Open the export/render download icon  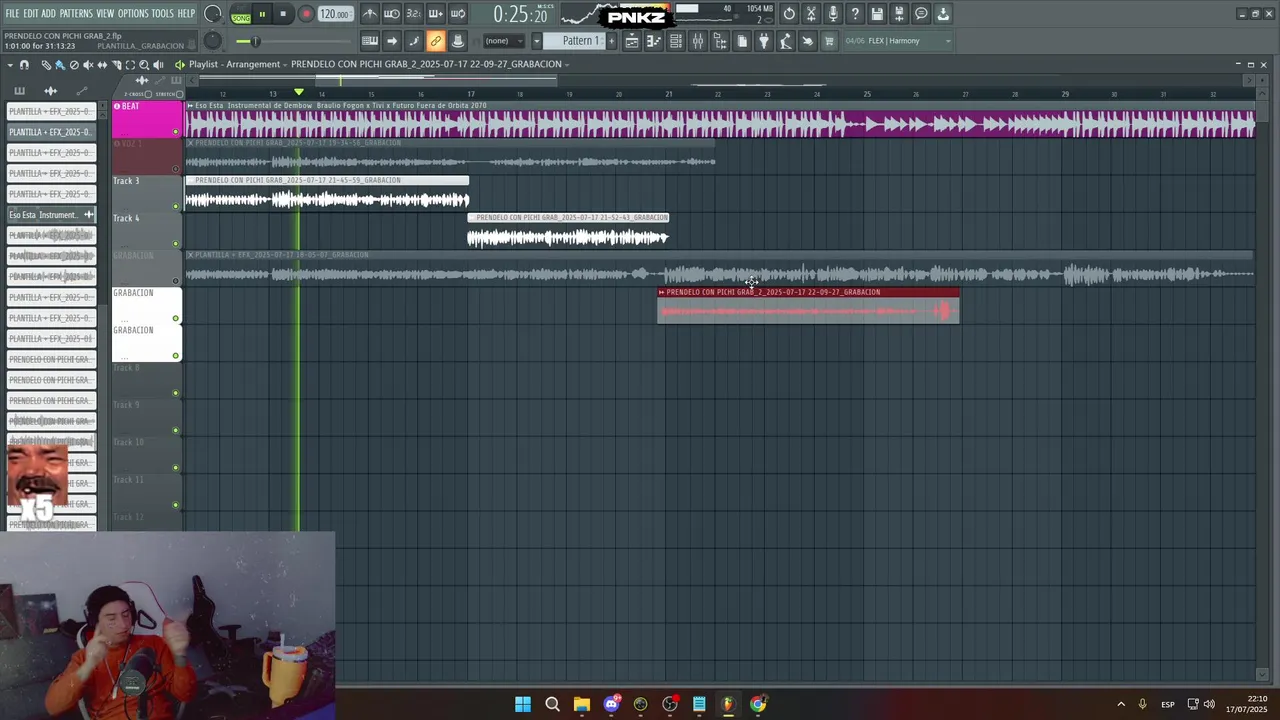point(943,14)
